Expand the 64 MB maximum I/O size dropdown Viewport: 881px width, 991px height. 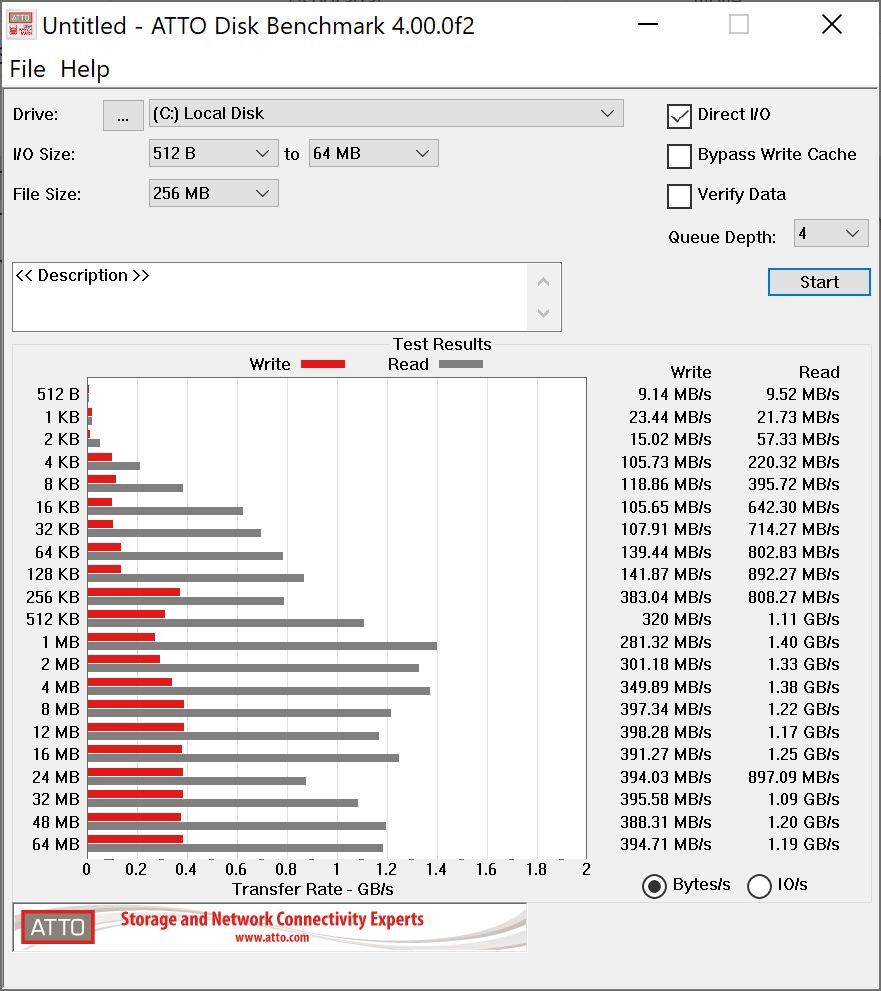pos(373,154)
